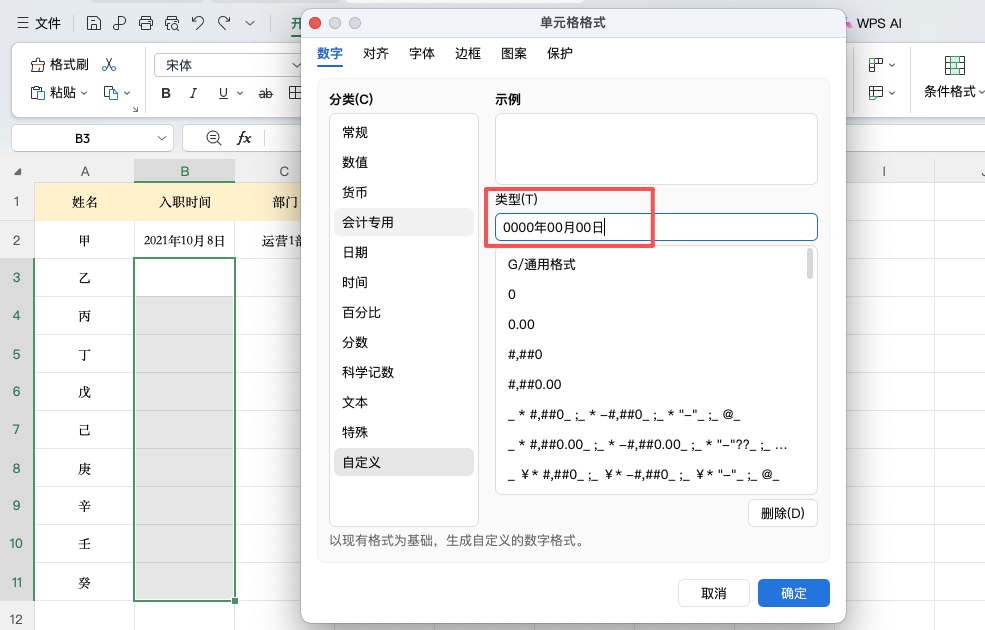The height and width of the screenshot is (630, 985).
Task: Open the 宋体 font name dropdown
Action: point(296,65)
